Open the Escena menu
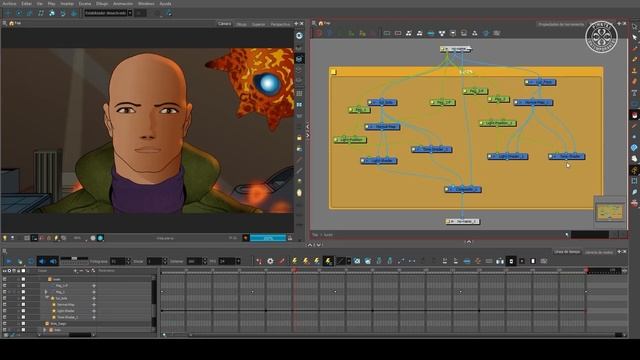The image size is (640, 360). click(85, 4)
